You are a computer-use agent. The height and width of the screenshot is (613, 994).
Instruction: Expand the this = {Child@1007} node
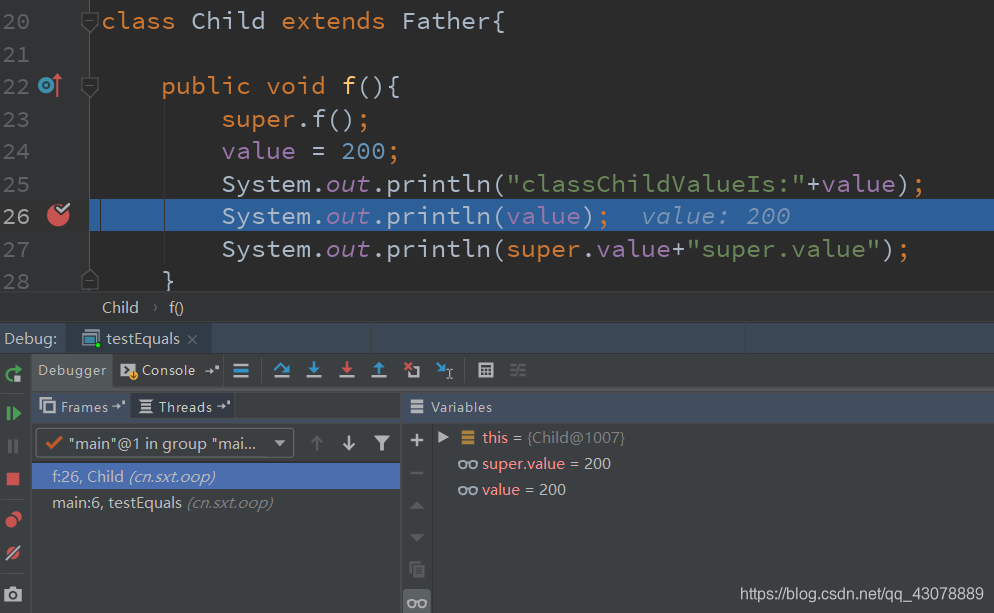point(443,437)
